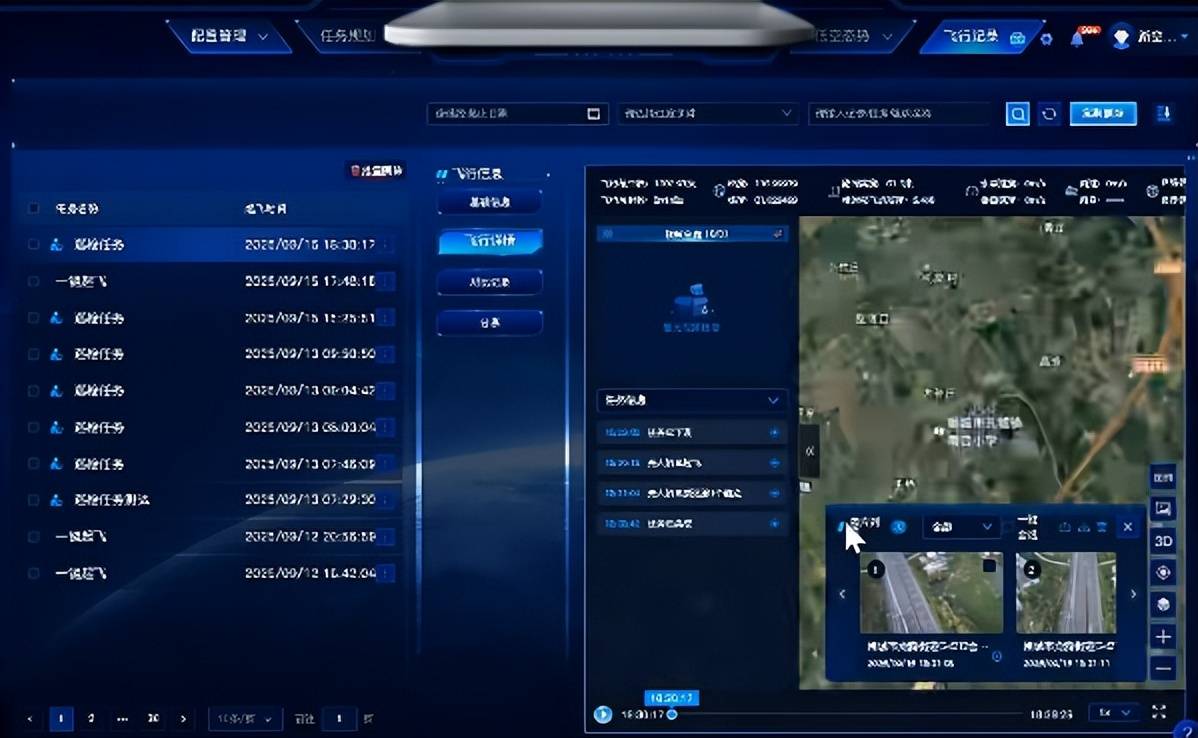This screenshot has width=1198, height=738.
Task: Open the notification bell icon
Action: coord(1077,39)
